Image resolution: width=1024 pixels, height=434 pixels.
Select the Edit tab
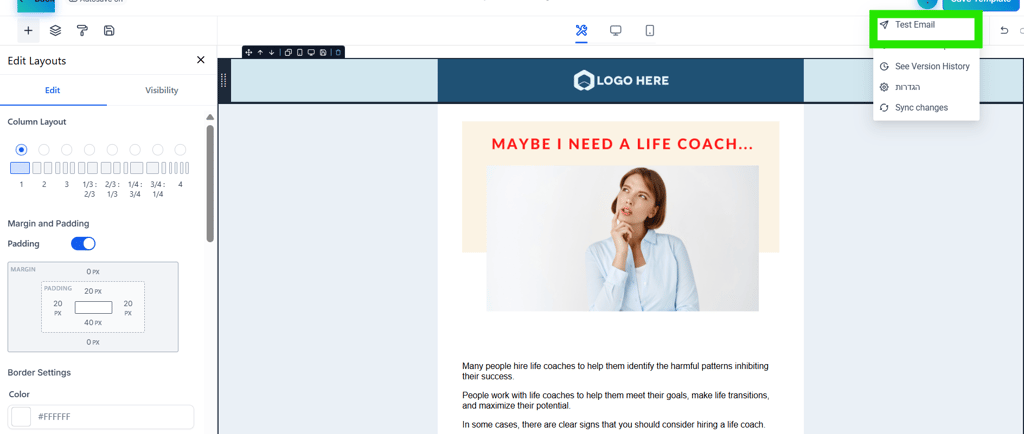click(x=53, y=90)
